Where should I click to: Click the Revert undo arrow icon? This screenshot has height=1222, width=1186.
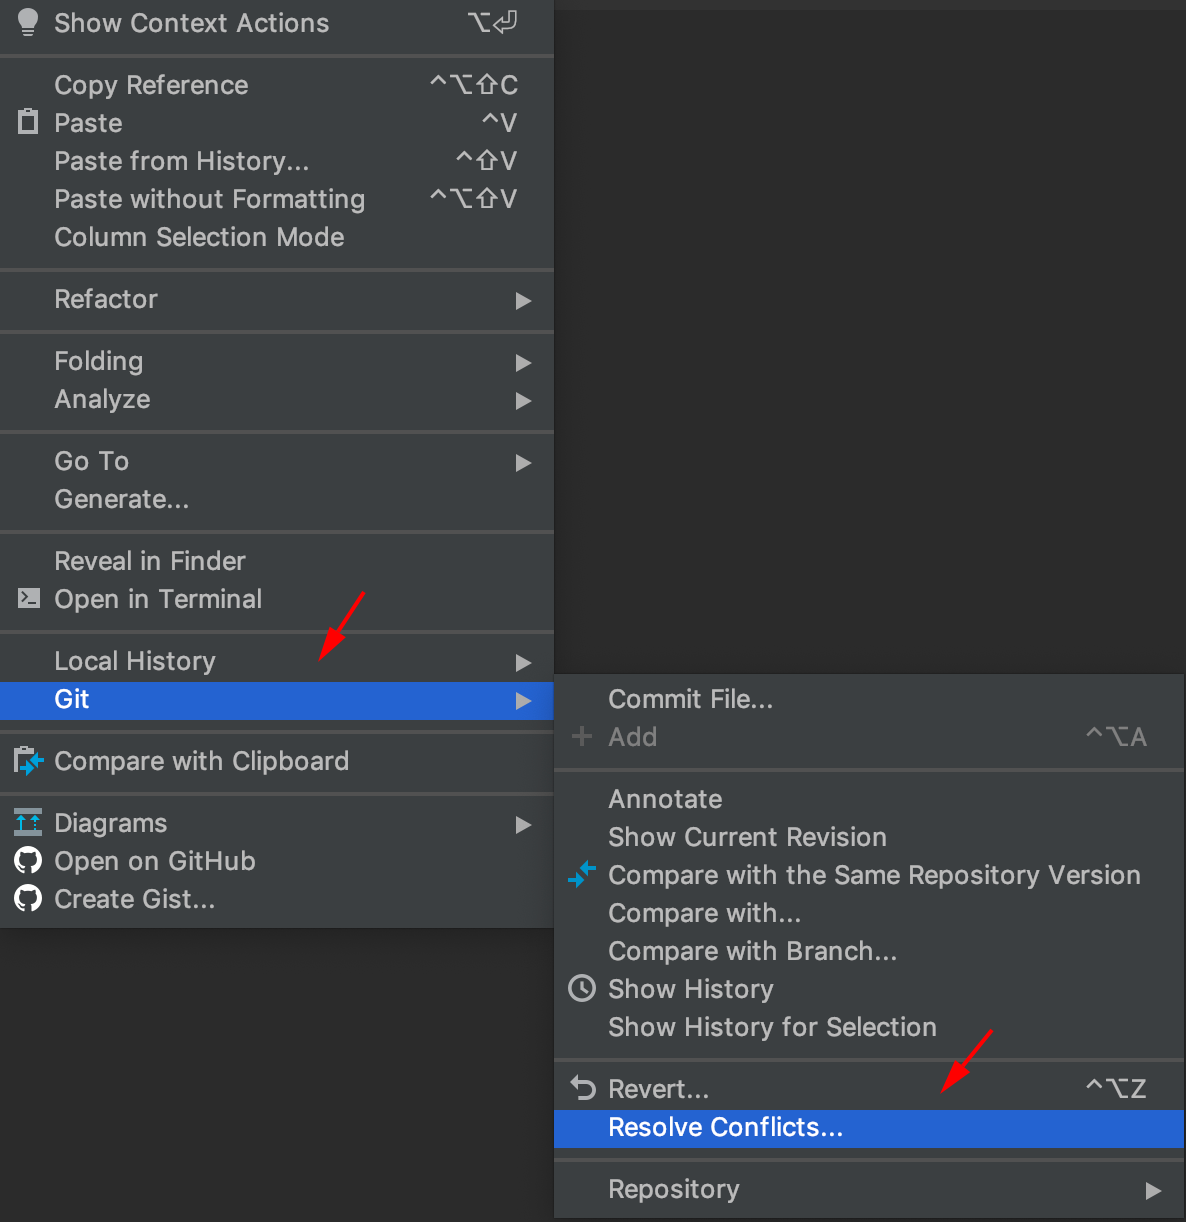pos(582,1087)
